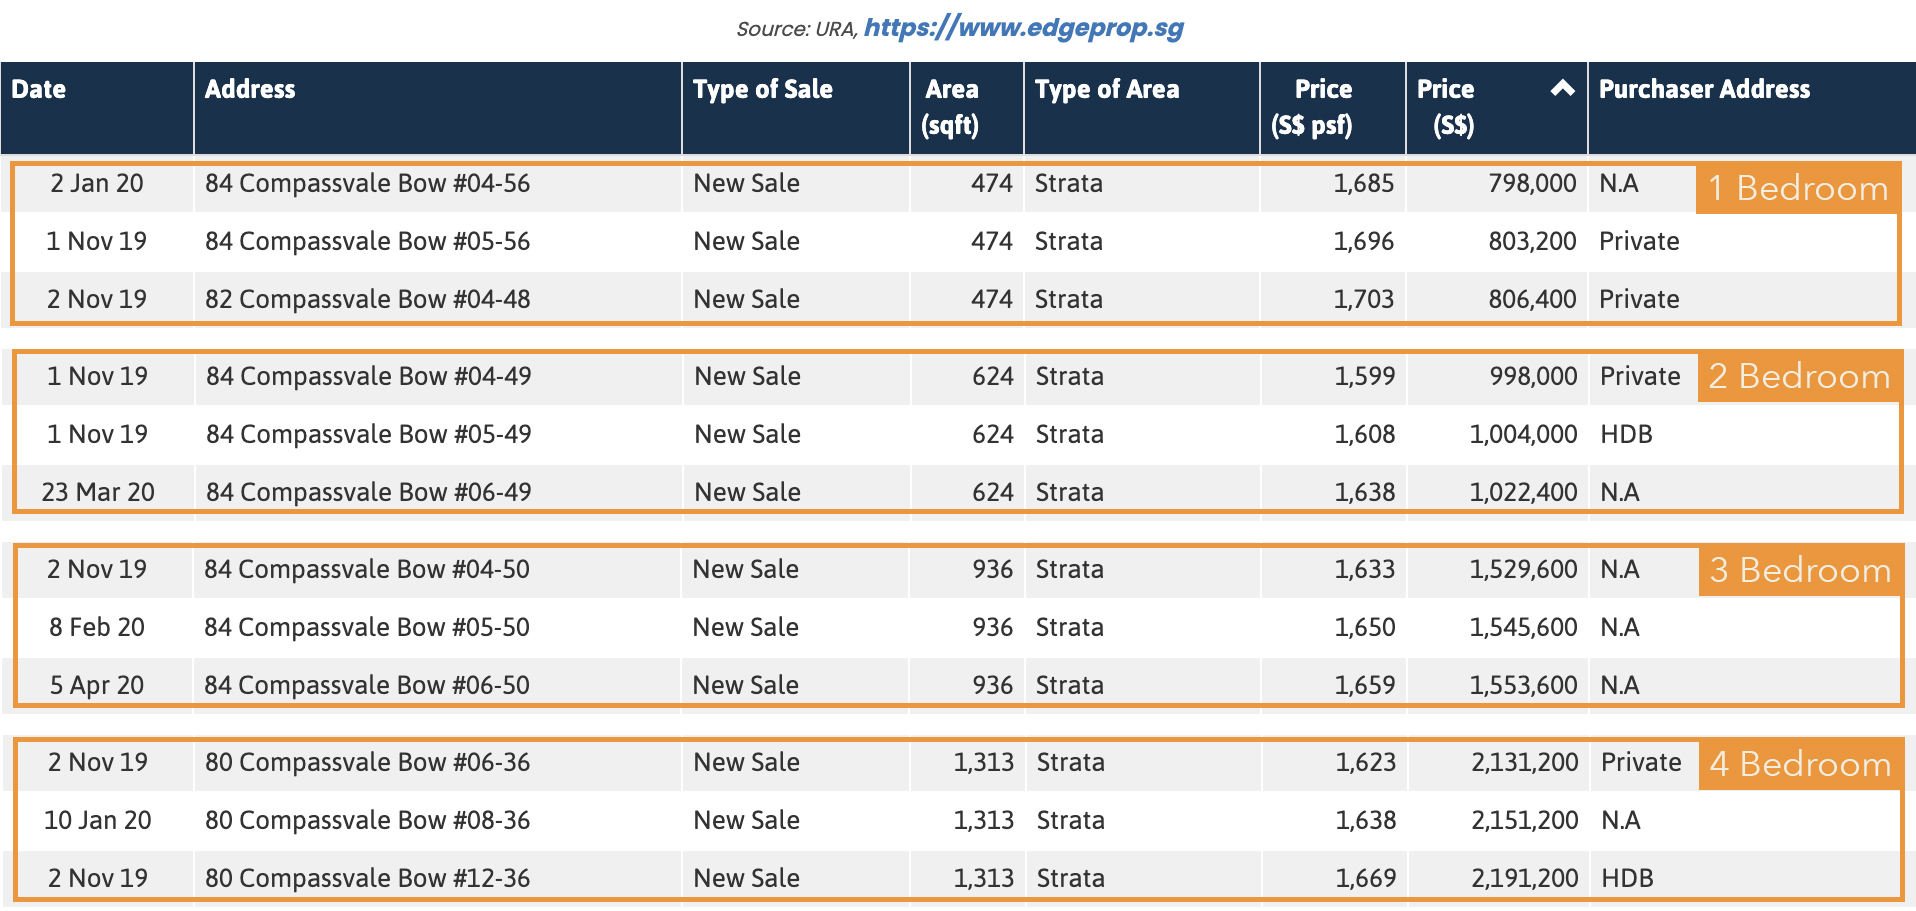
Task: Click the price 798,000
Action: click(1532, 184)
